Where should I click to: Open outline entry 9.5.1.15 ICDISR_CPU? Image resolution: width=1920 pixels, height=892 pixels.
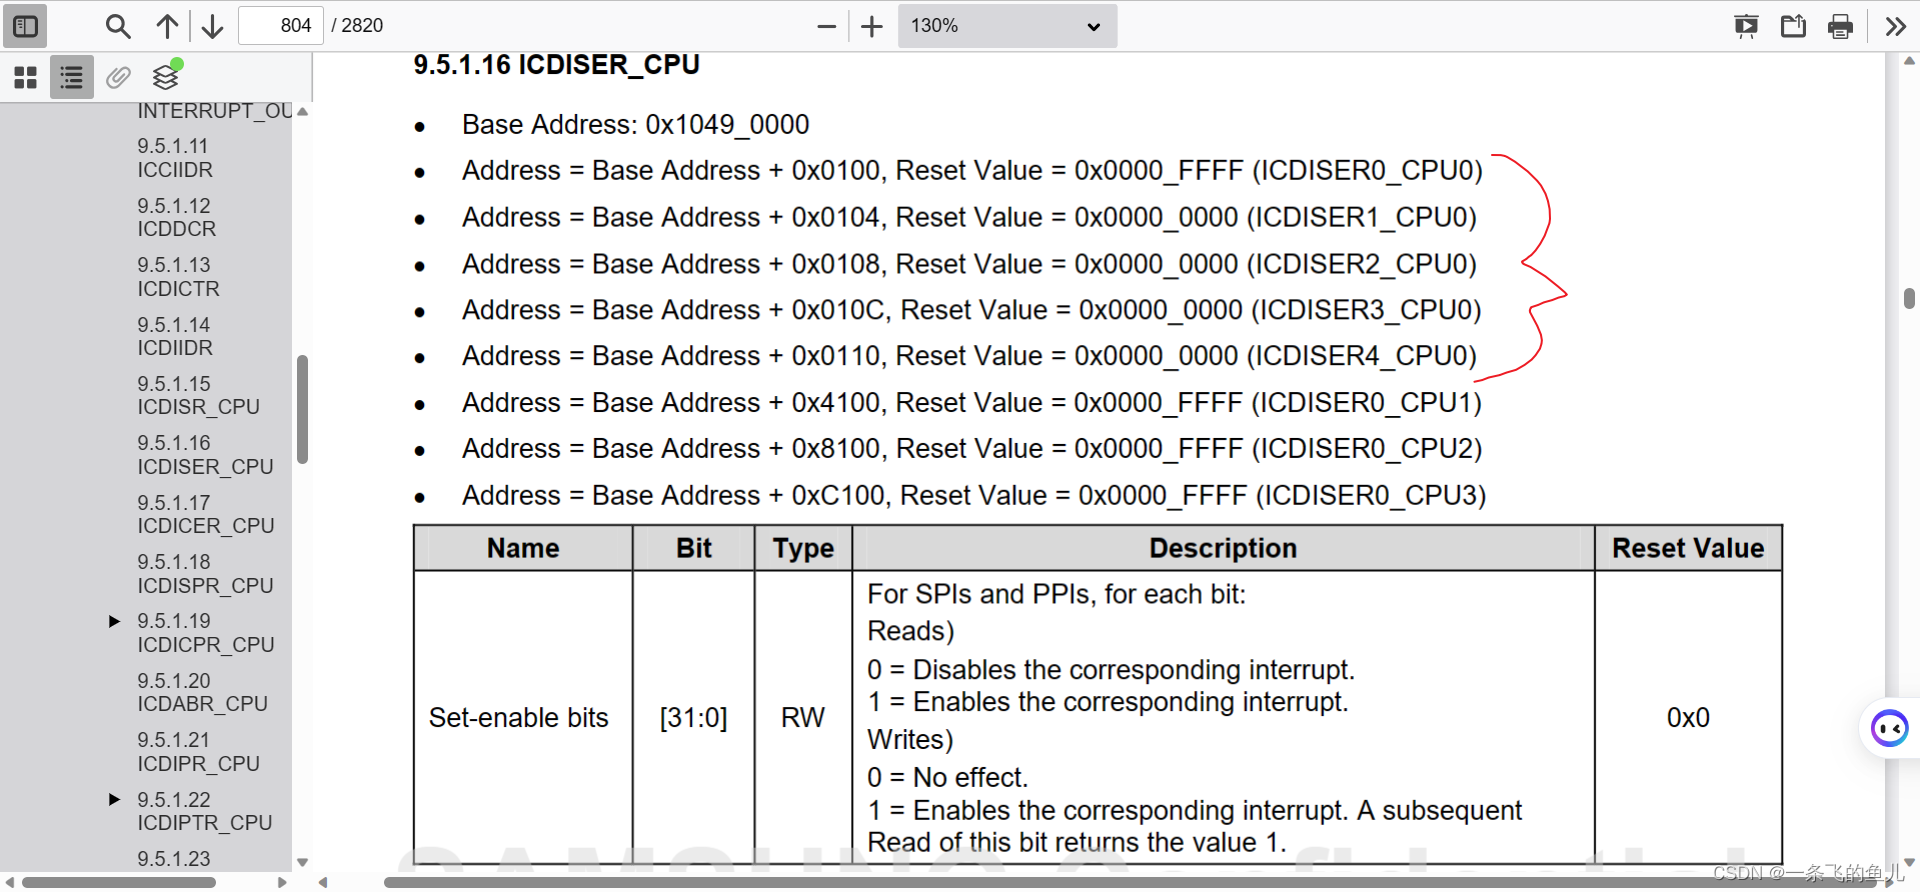pos(198,395)
